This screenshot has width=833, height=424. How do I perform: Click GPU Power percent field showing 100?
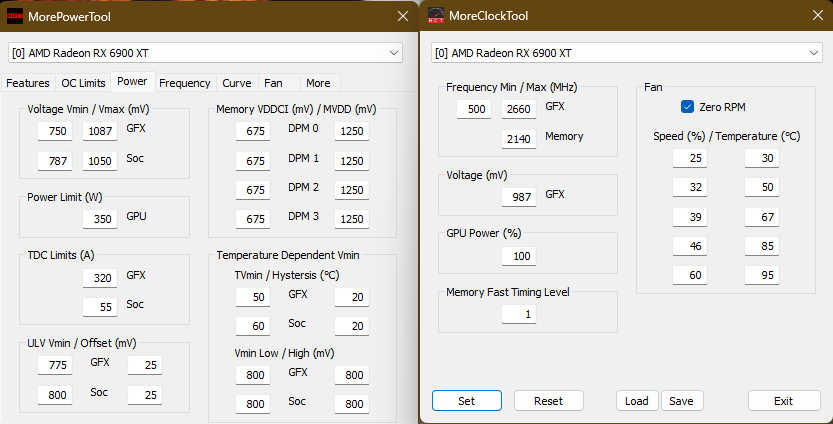(519, 256)
